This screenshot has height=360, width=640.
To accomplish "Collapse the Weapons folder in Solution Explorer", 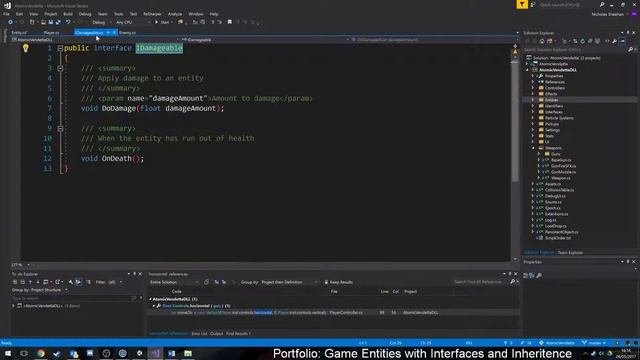I will click(x=533, y=148).
